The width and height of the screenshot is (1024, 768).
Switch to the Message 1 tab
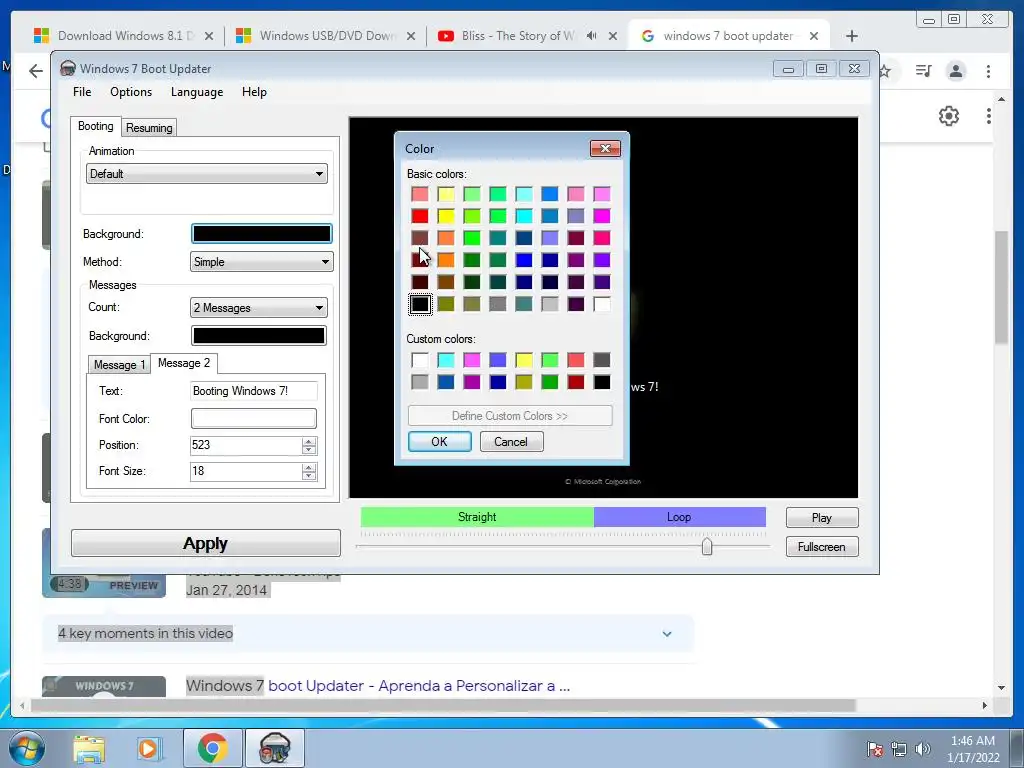coord(120,364)
